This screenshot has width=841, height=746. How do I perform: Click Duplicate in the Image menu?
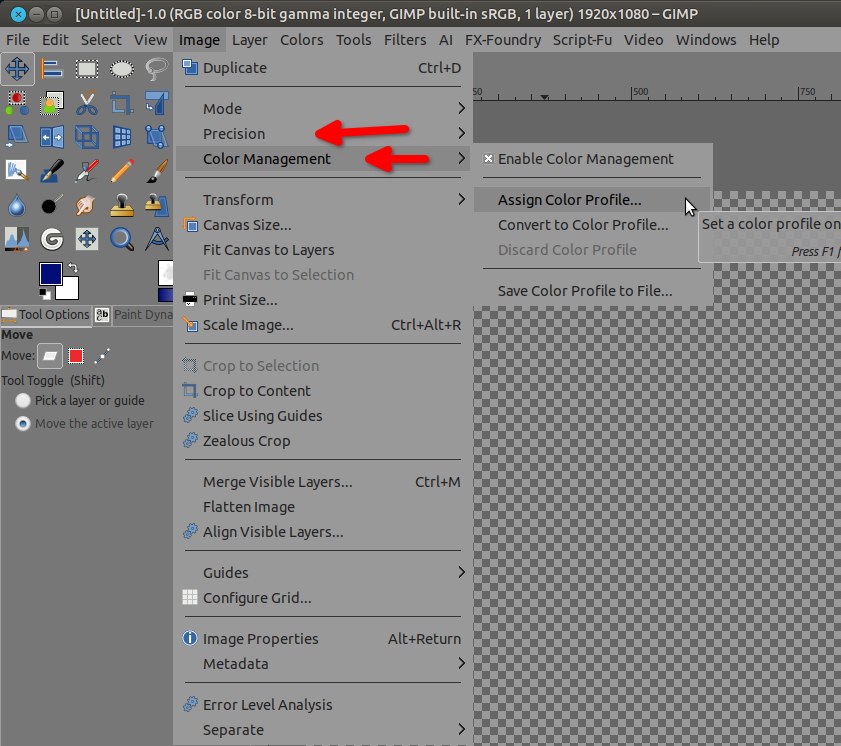(x=323, y=68)
